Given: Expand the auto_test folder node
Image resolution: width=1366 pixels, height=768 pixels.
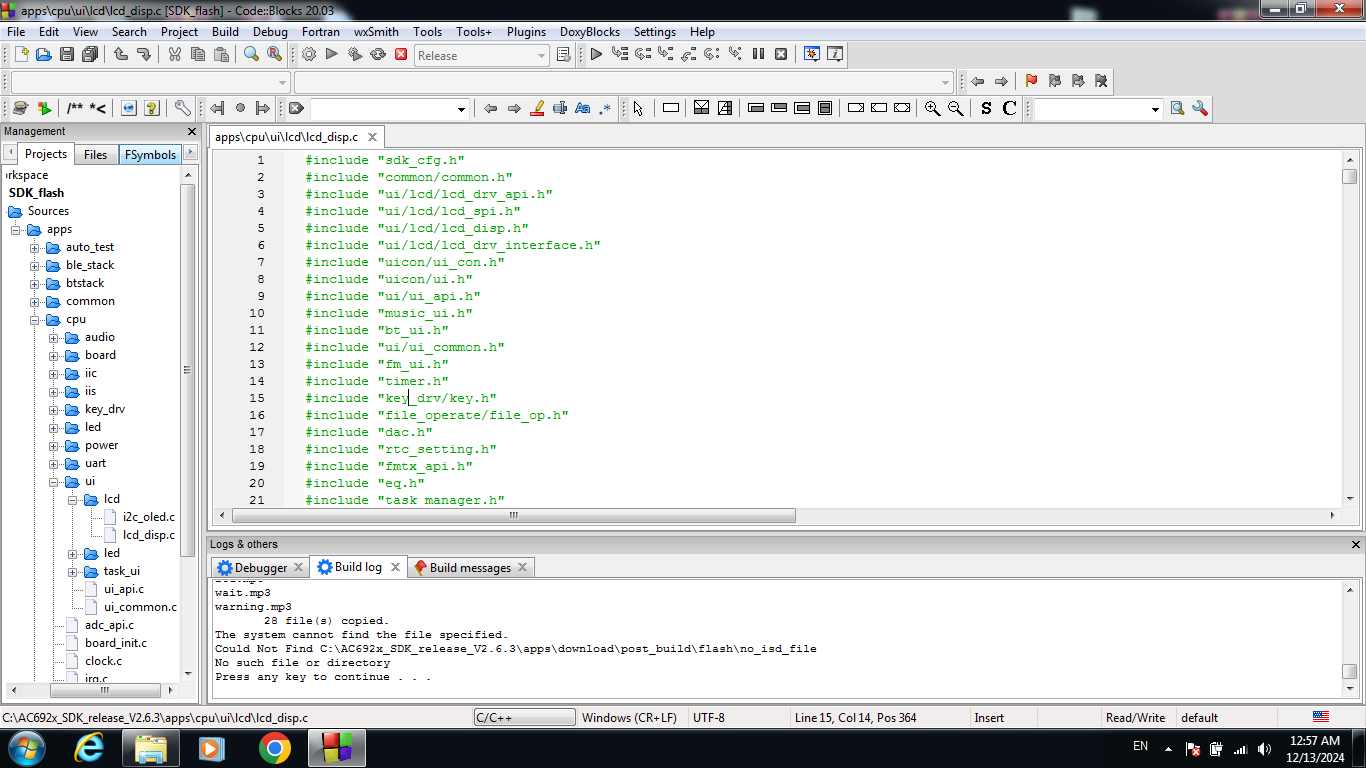Looking at the screenshot, I should (35, 247).
